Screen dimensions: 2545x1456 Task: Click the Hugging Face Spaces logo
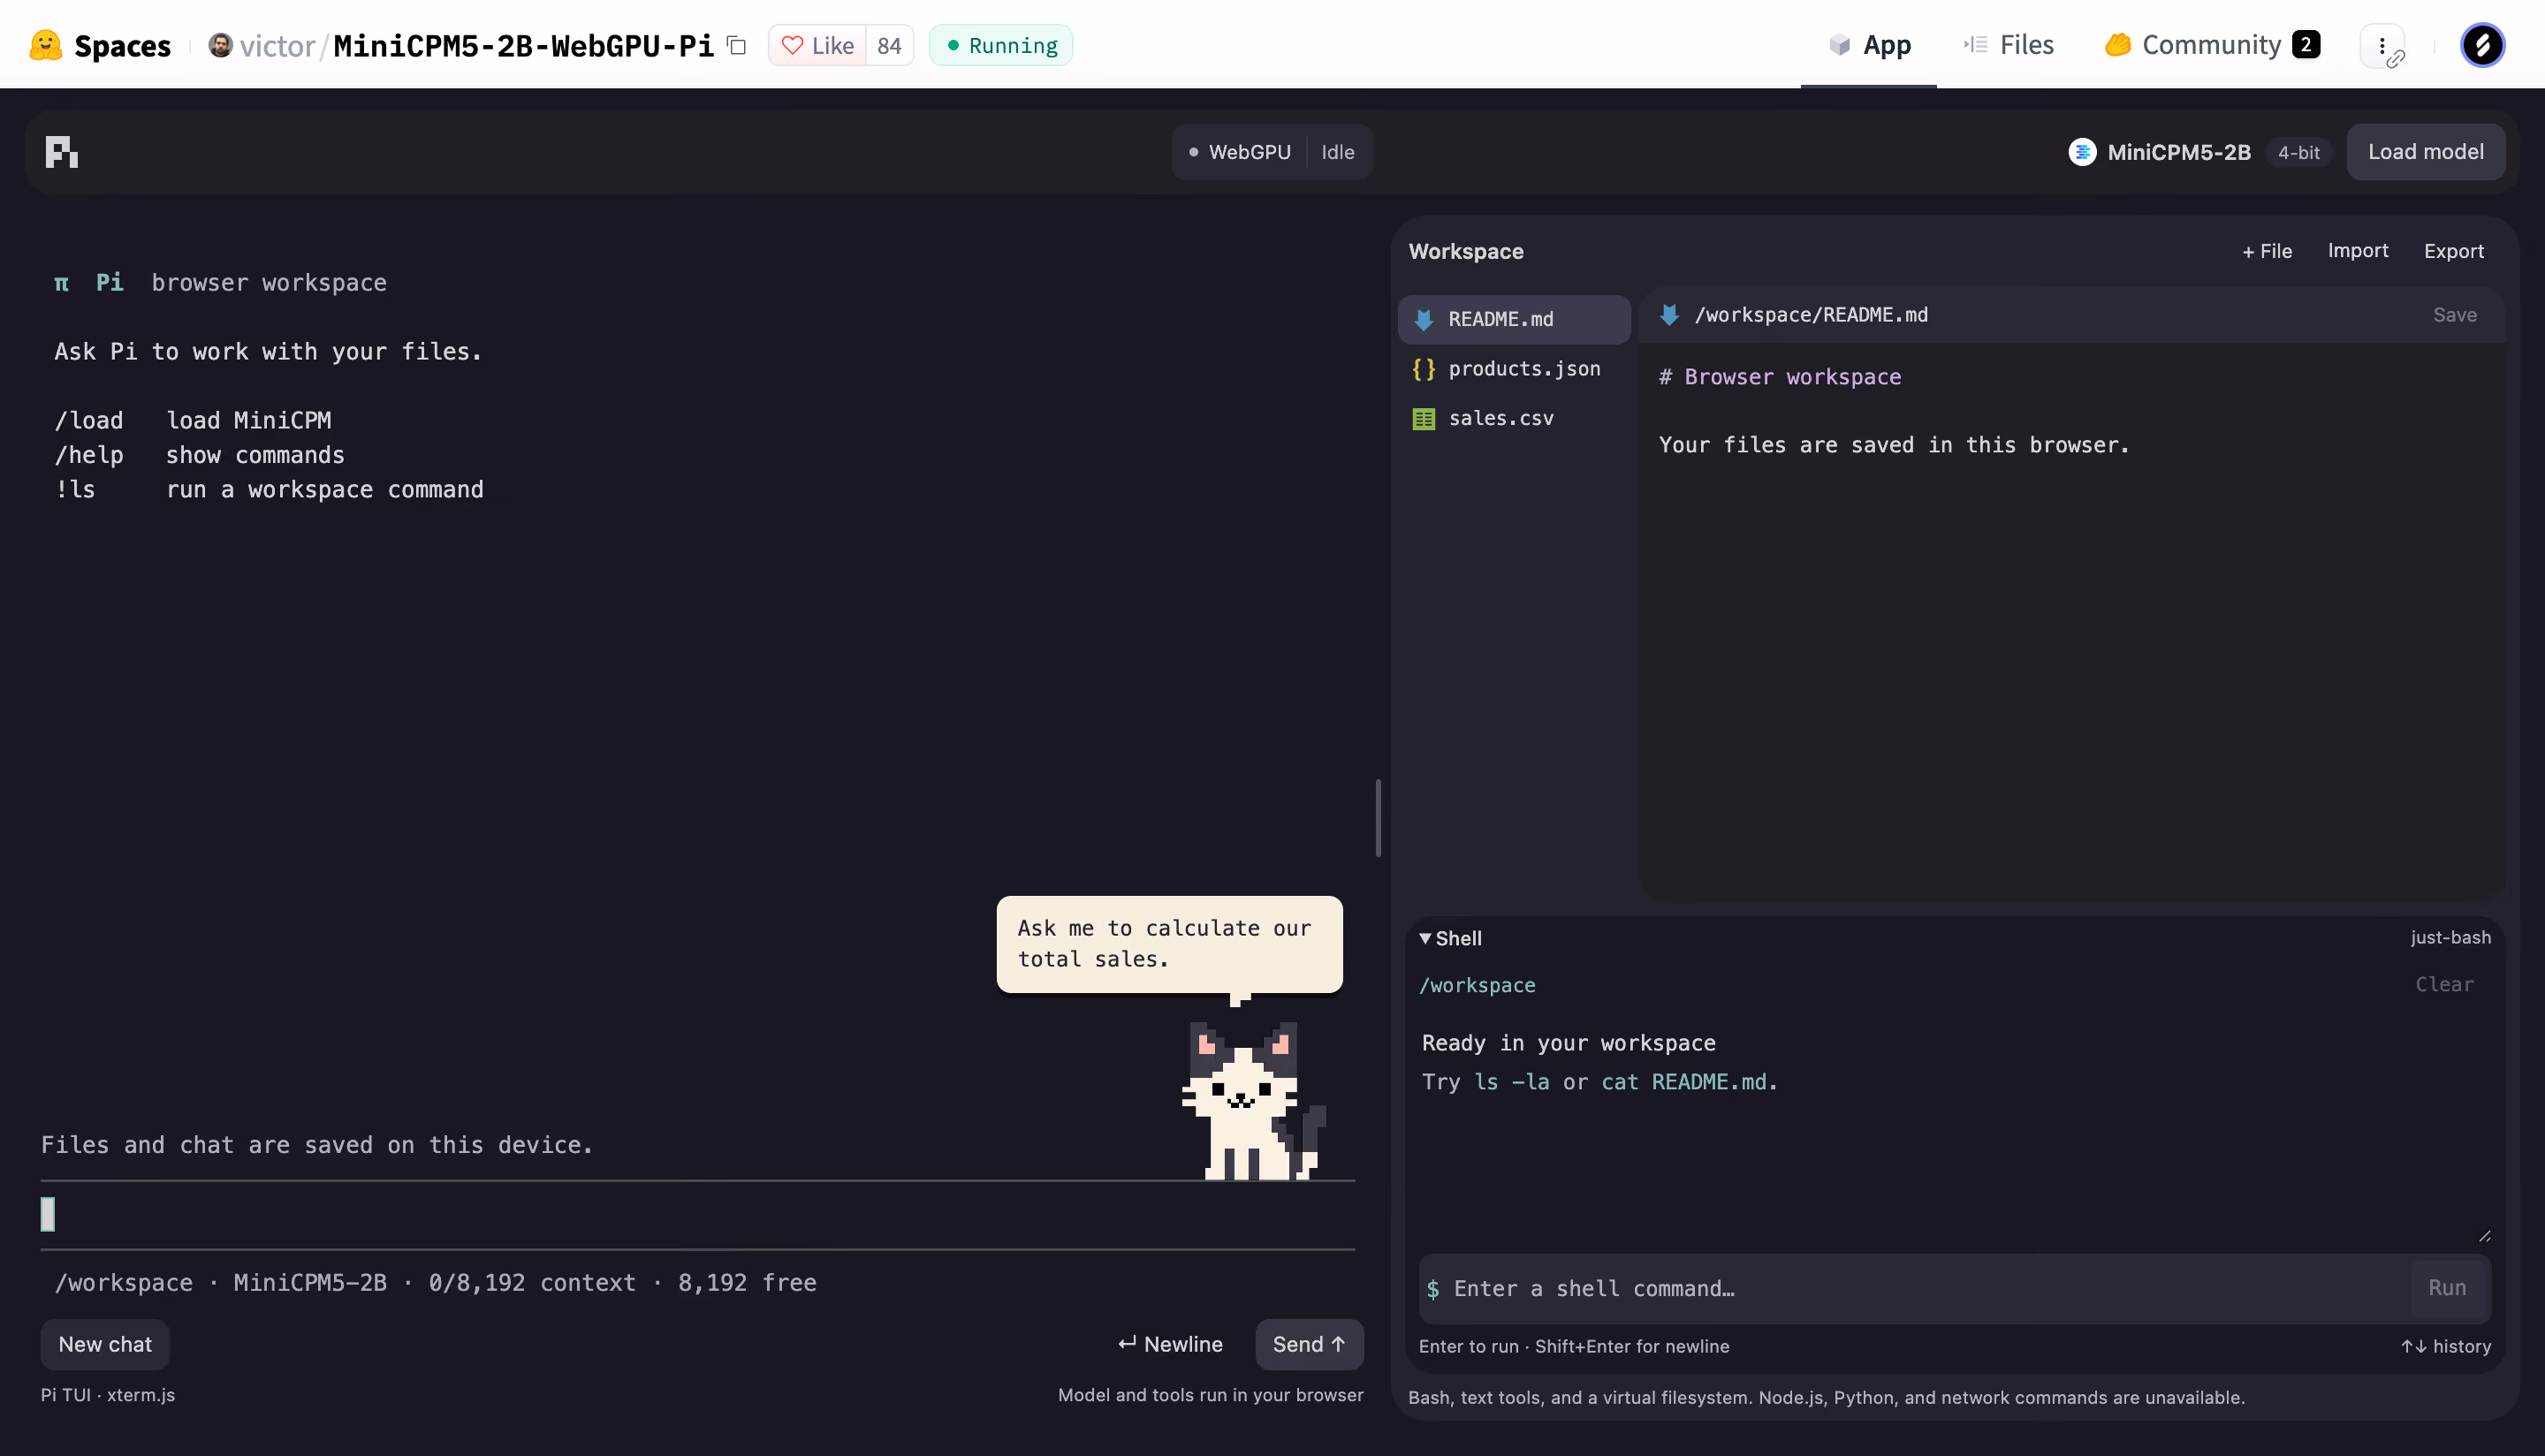(46, 45)
